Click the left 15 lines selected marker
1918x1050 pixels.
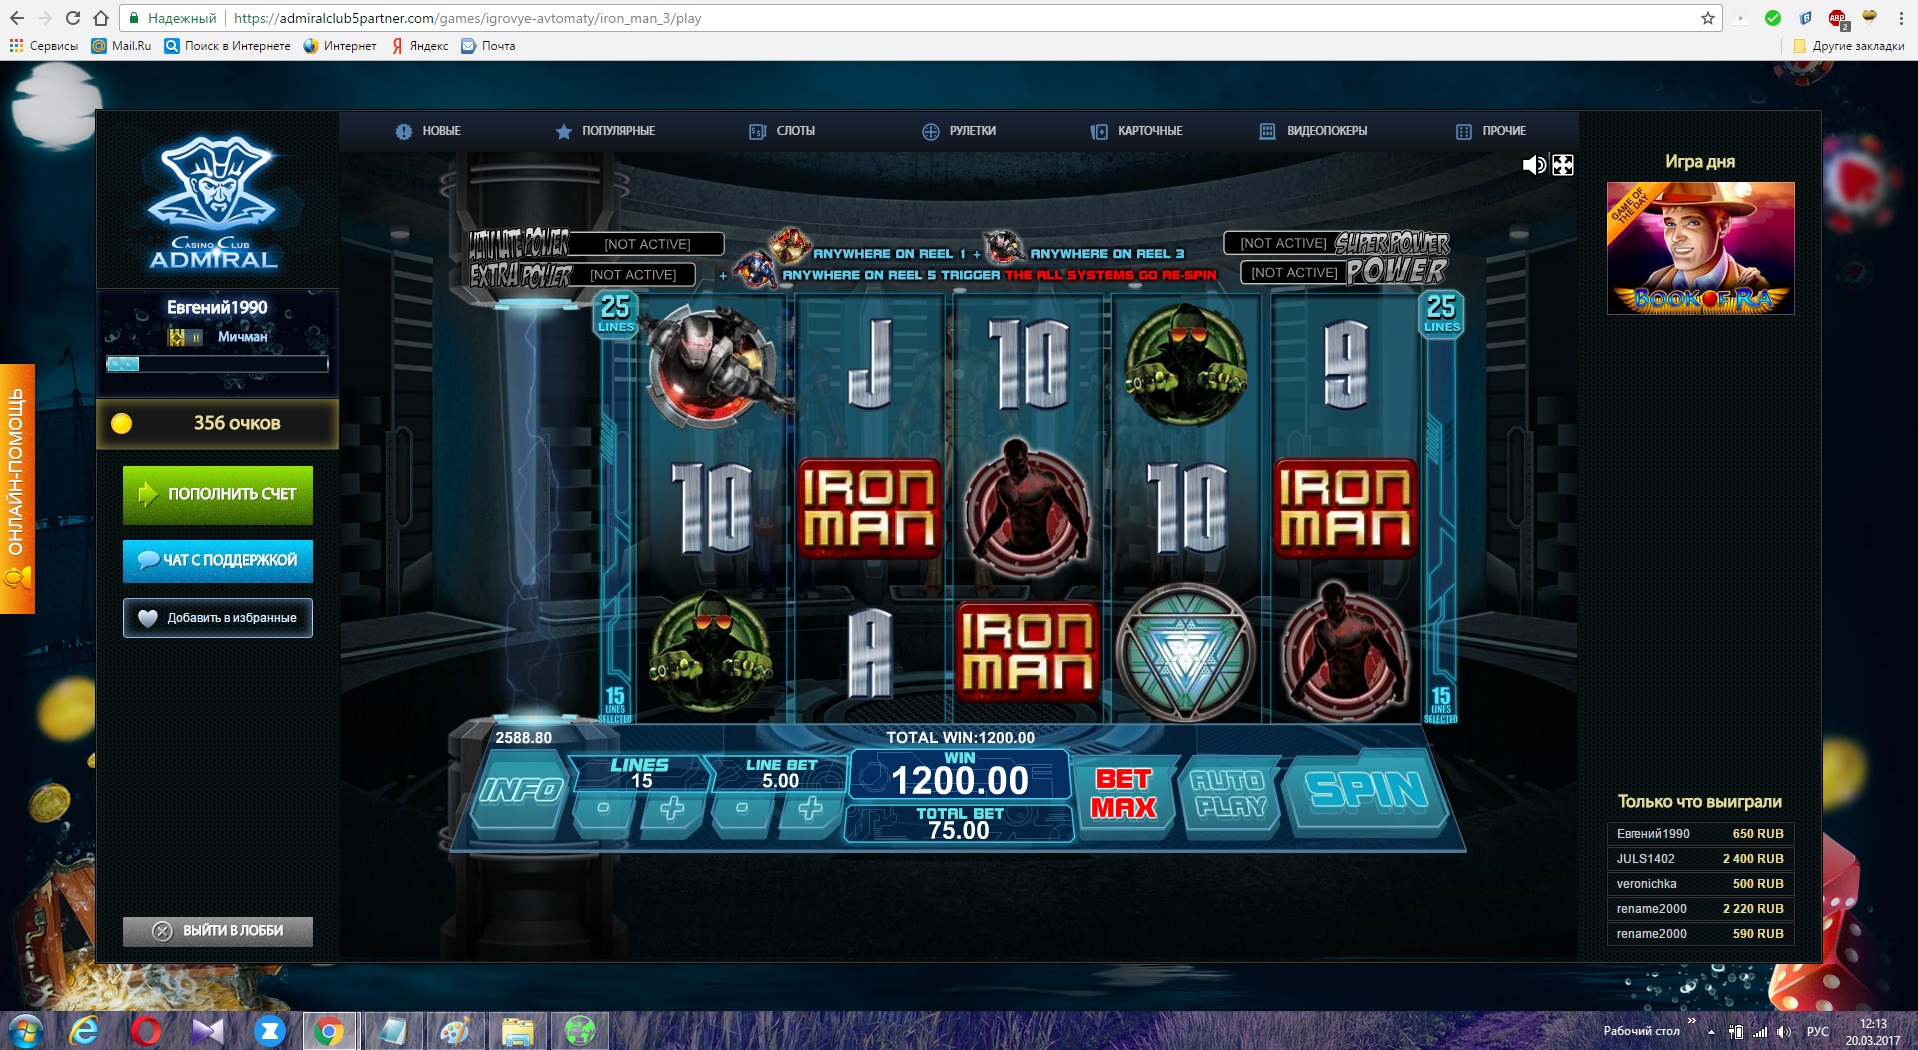click(x=615, y=704)
